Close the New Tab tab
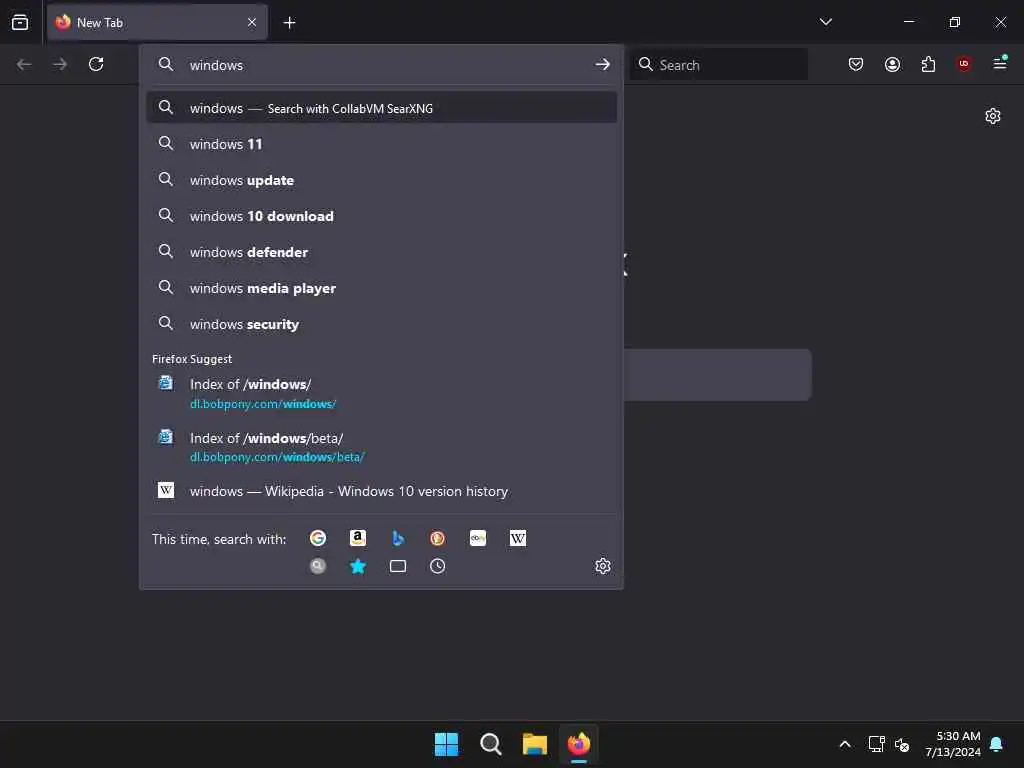The image size is (1024, 768). tap(252, 22)
